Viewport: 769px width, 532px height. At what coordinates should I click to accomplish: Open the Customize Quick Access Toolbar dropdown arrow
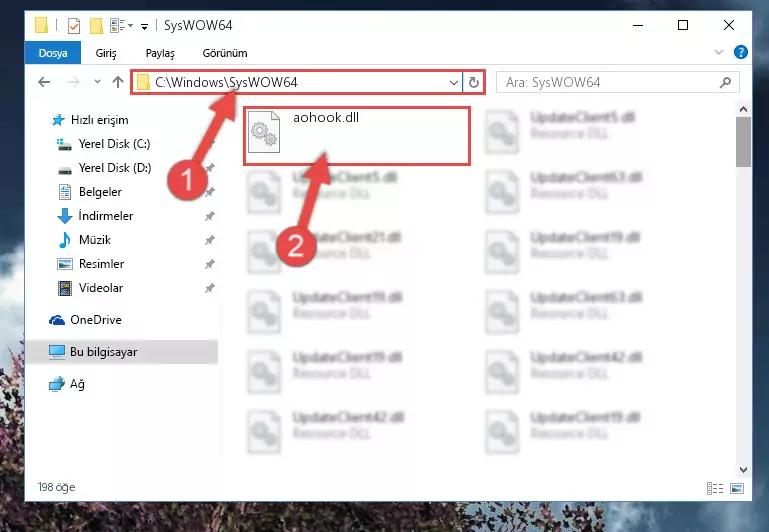pos(144,26)
